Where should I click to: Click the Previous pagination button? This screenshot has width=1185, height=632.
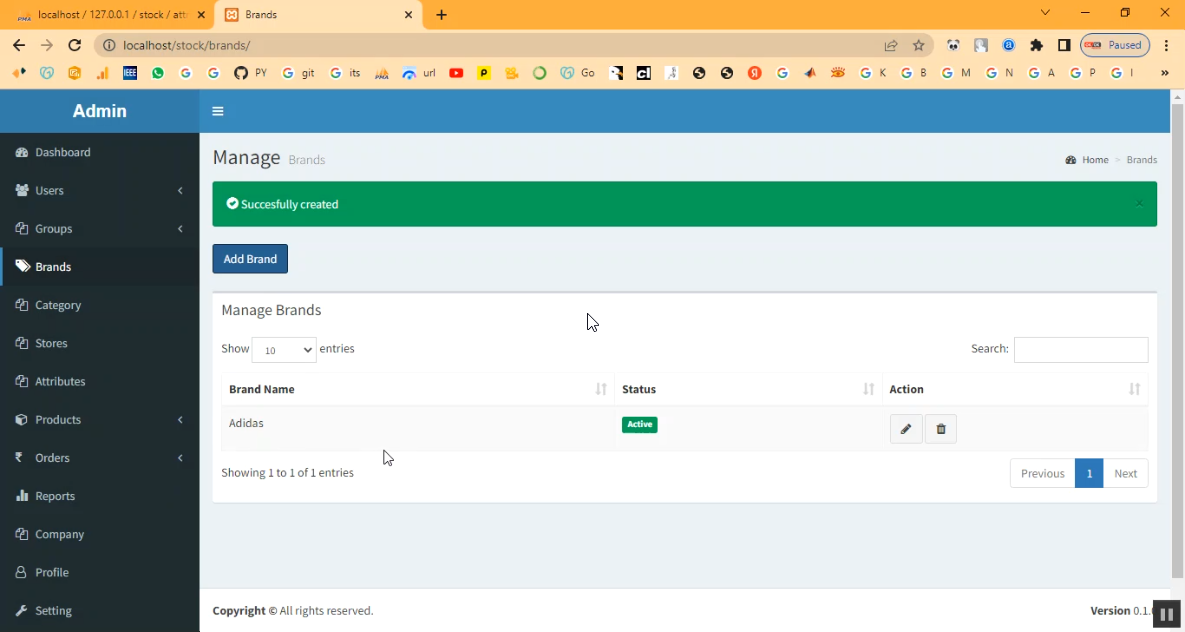click(1042, 473)
